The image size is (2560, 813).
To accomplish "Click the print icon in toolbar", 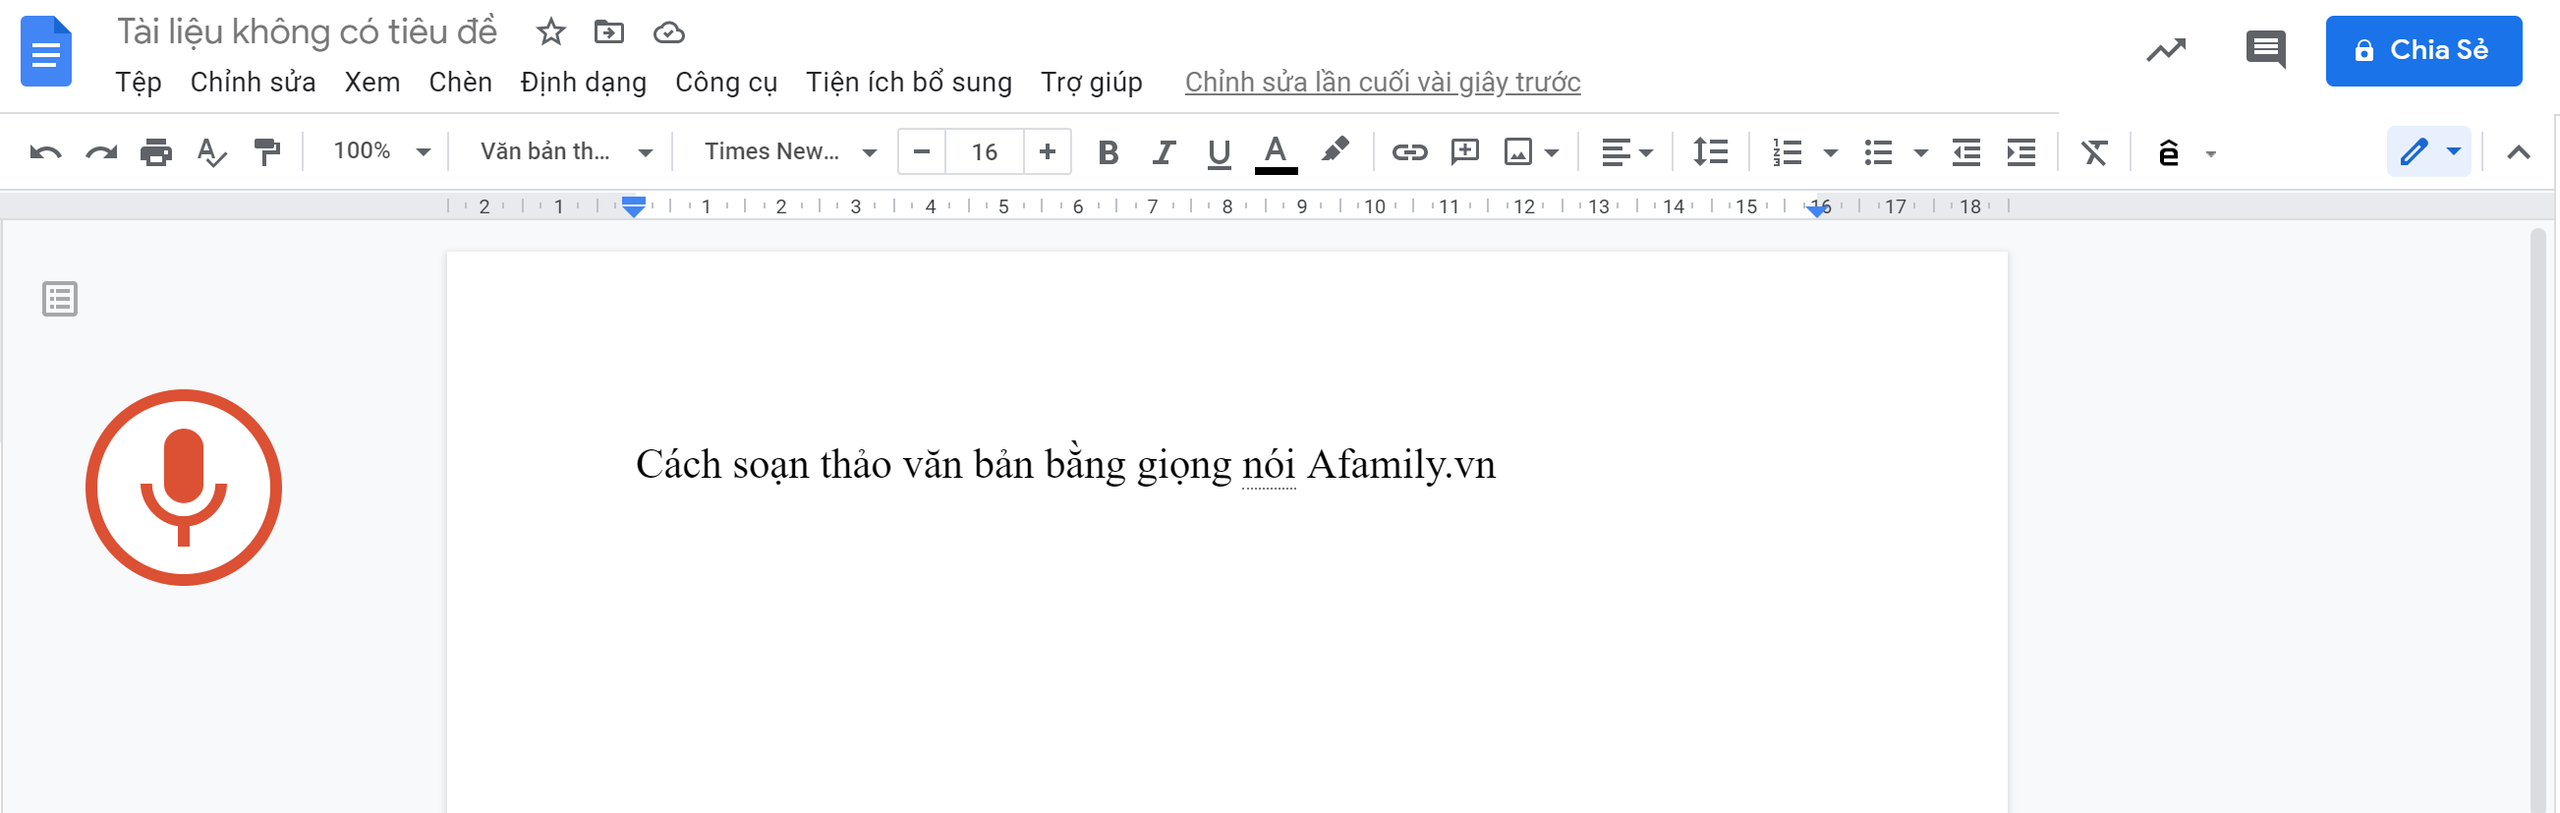I will (156, 152).
